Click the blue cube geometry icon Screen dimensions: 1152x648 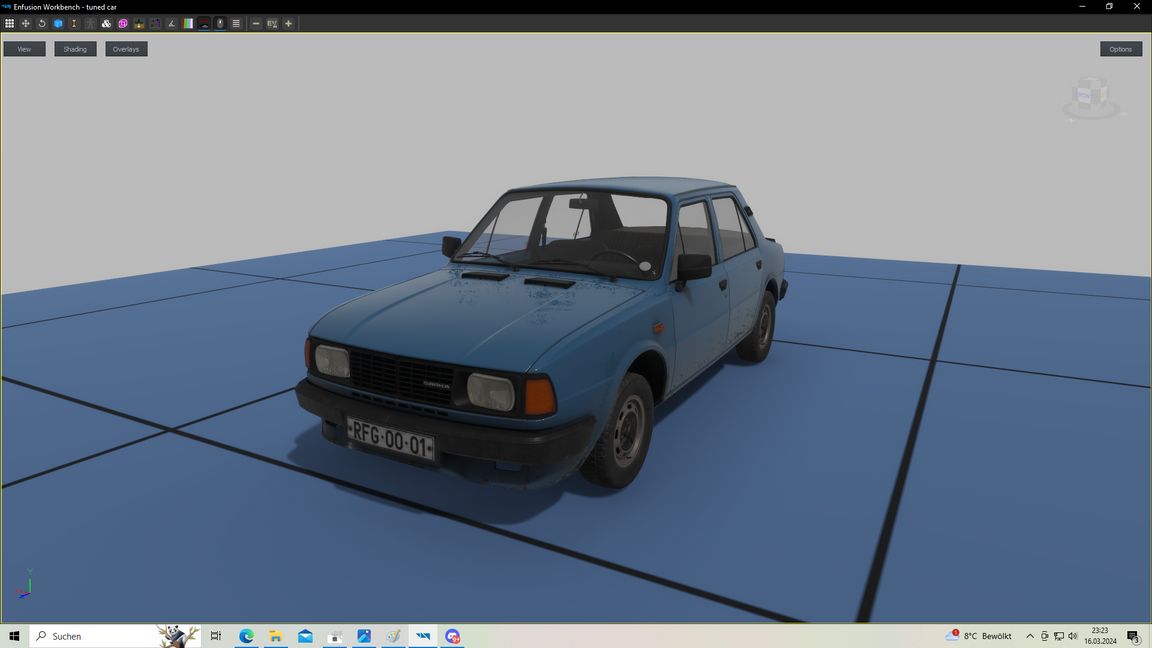pyautogui.click(x=57, y=23)
